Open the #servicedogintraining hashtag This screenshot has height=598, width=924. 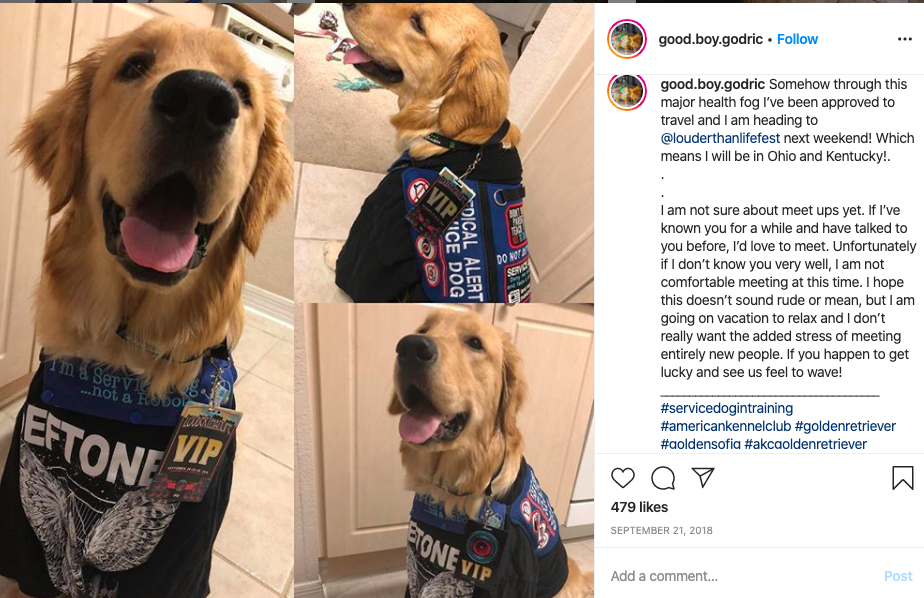pyautogui.click(x=727, y=408)
